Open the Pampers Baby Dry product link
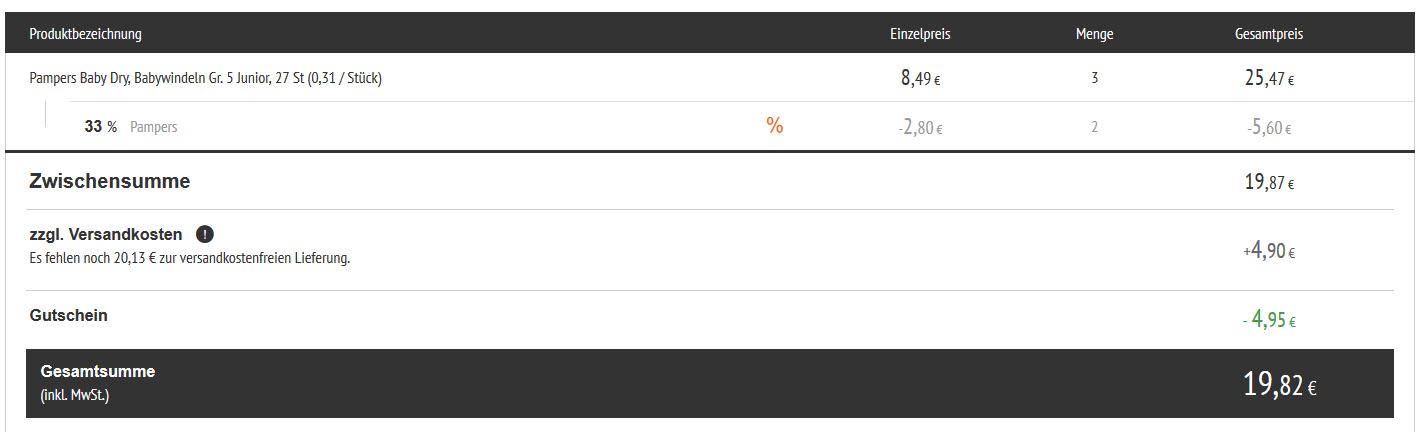Screen dimensions: 1428x432 click(x=206, y=79)
